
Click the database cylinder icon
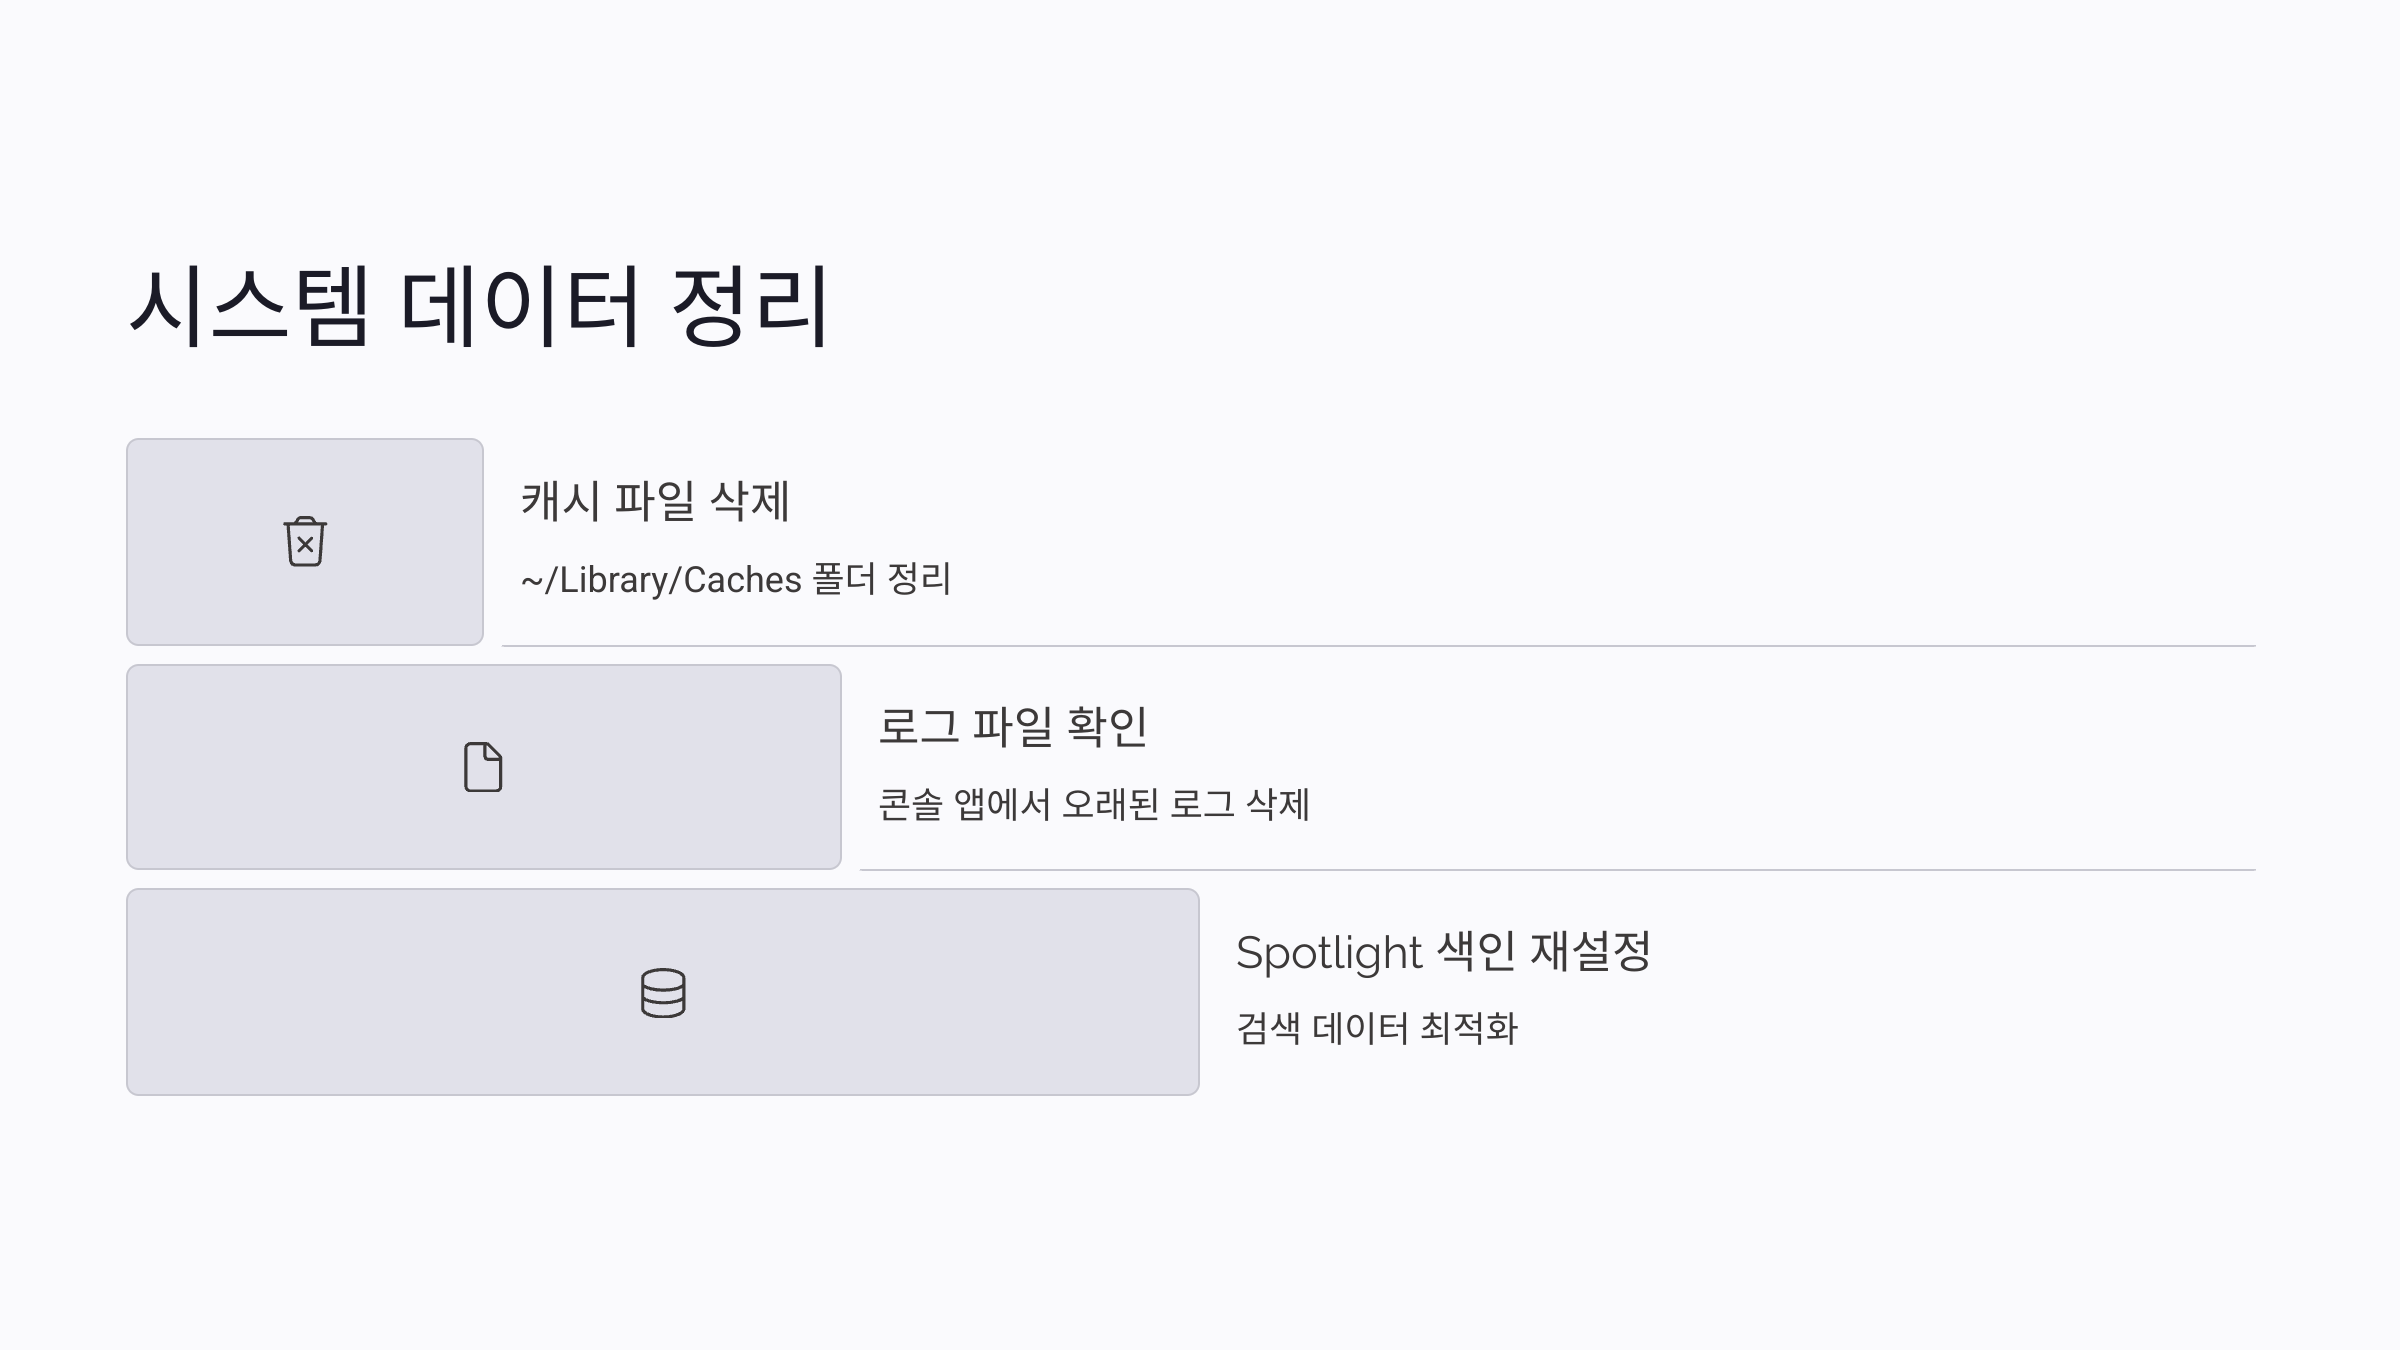(x=663, y=993)
